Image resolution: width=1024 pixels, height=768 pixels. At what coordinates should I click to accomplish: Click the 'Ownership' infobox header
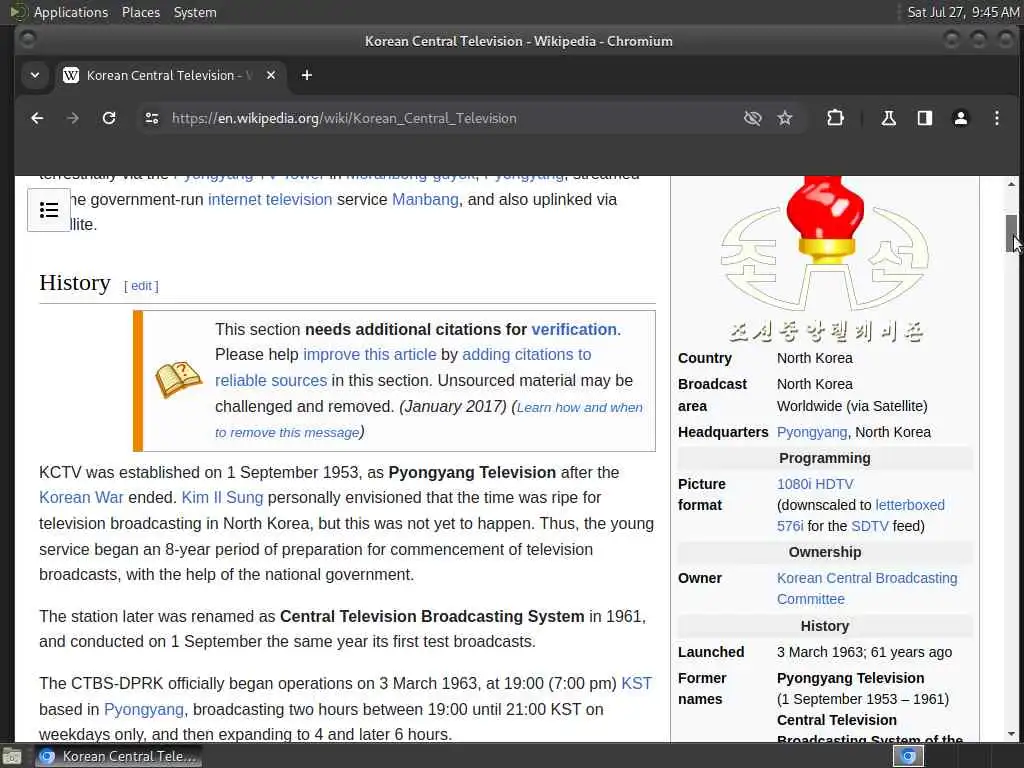click(824, 552)
